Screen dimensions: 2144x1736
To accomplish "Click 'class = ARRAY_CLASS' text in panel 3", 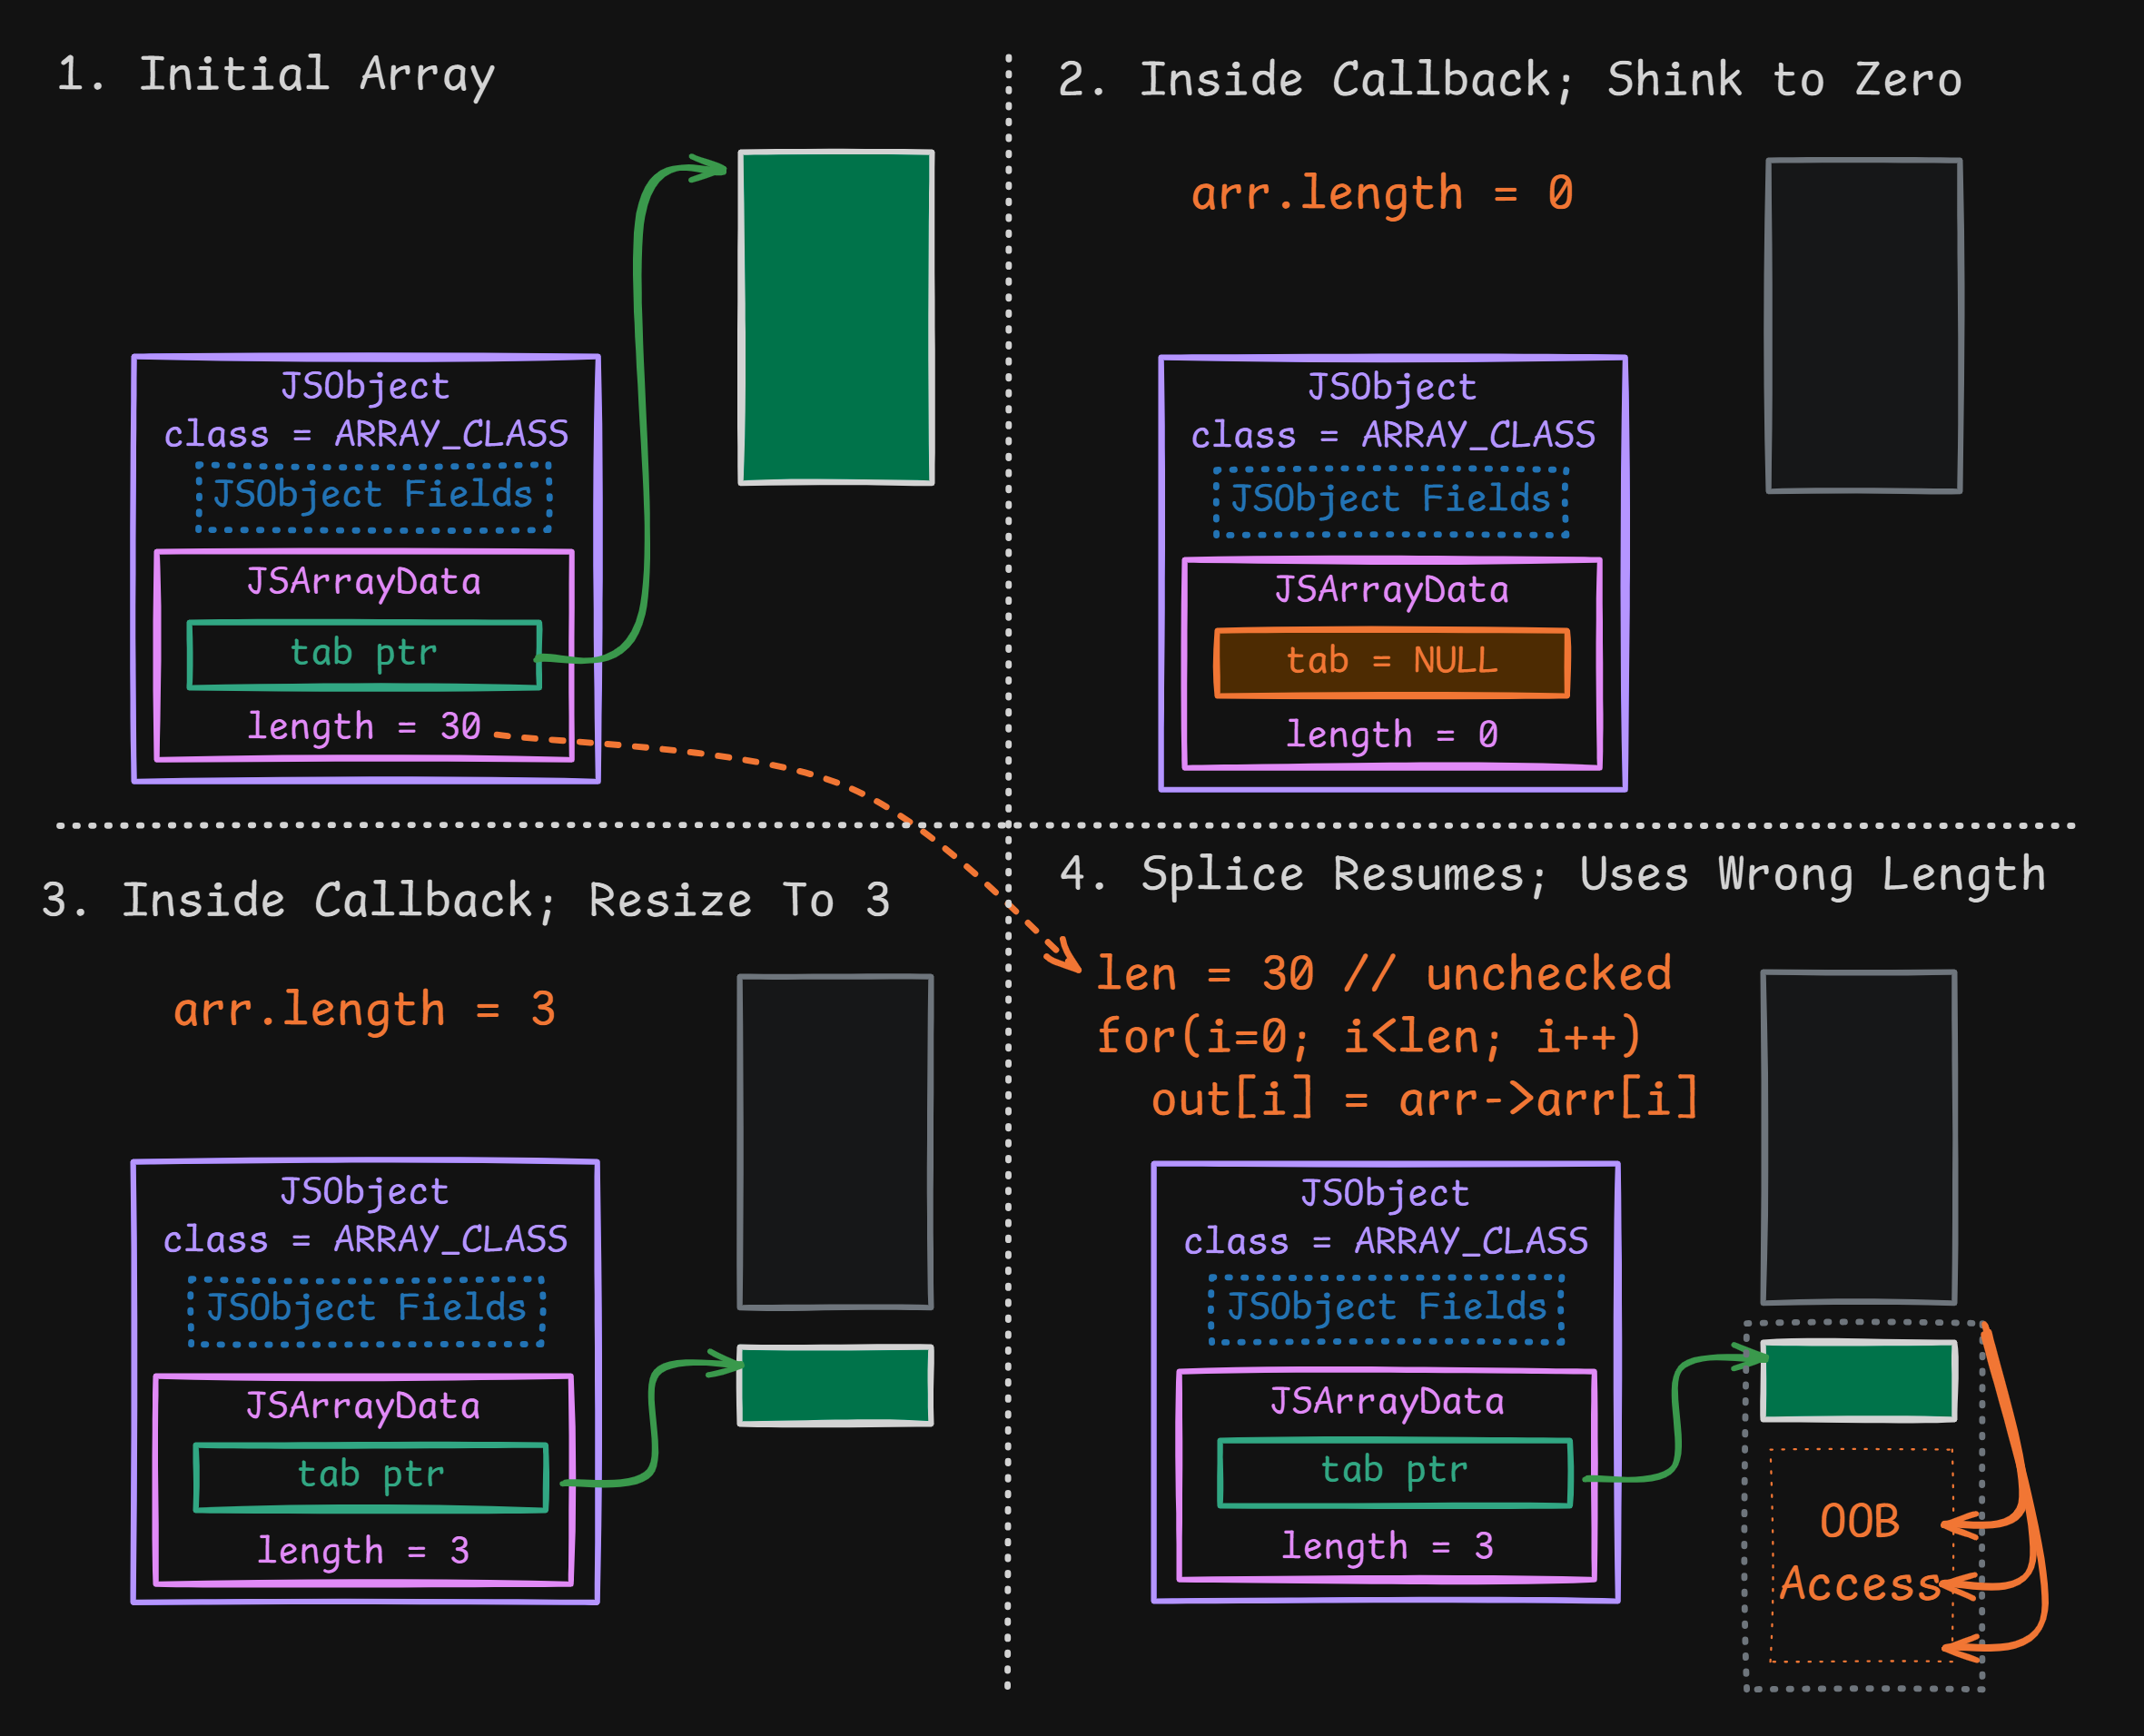I will (x=365, y=1240).
